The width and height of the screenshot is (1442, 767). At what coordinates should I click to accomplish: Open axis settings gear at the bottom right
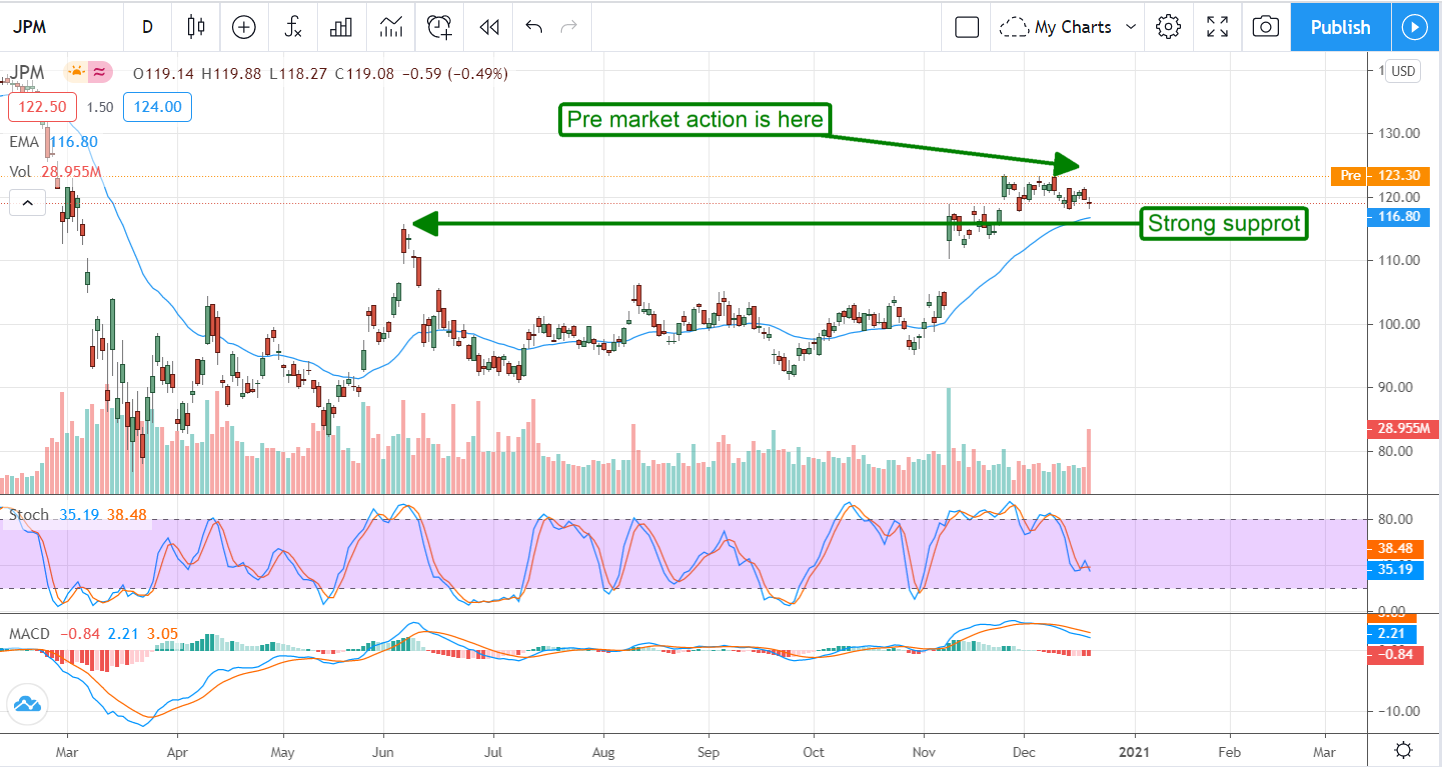1404,750
